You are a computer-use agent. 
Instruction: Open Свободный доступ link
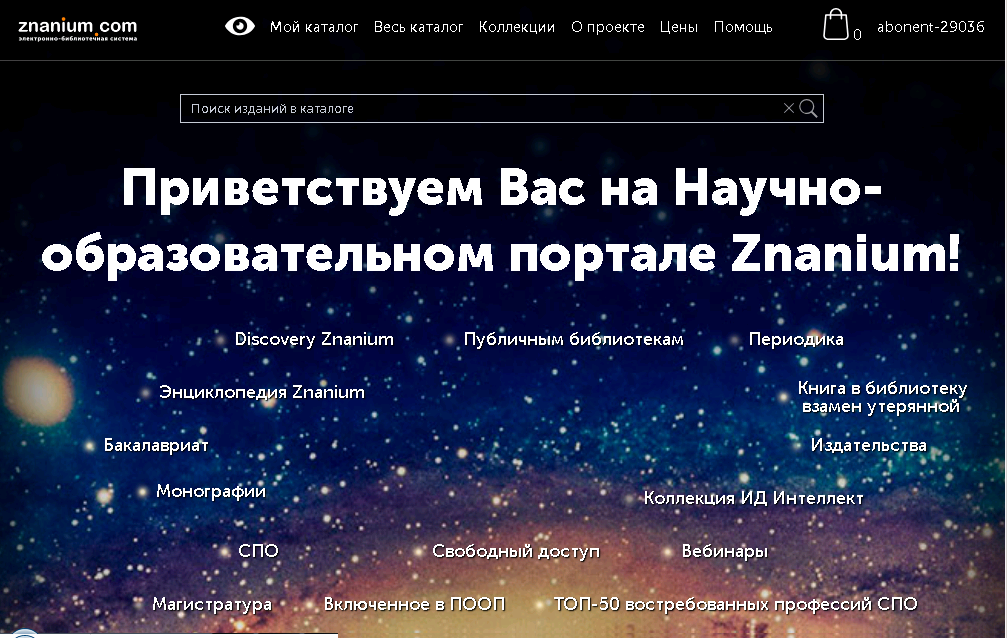click(516, 551)
